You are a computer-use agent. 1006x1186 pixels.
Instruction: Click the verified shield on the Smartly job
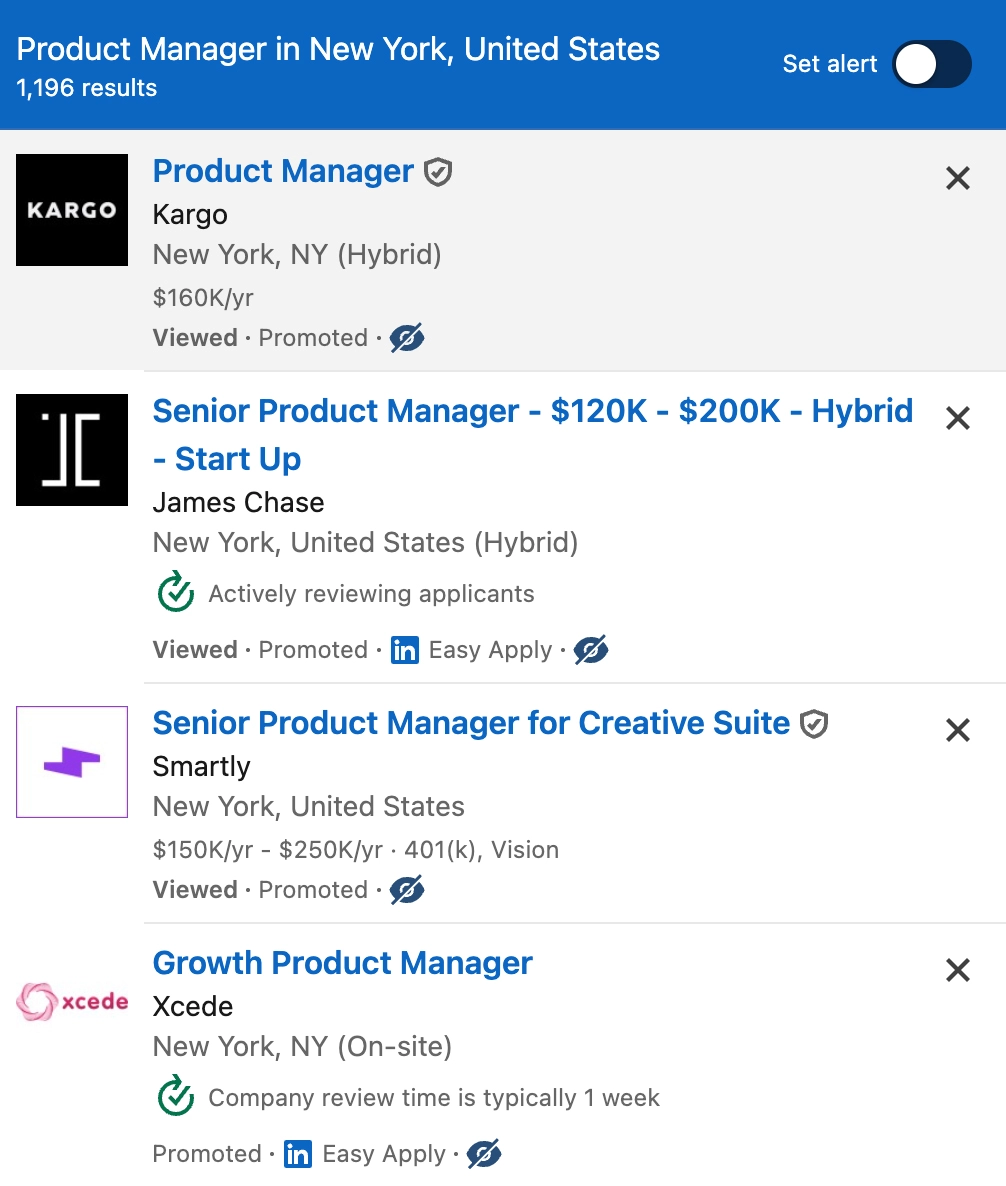814,723
